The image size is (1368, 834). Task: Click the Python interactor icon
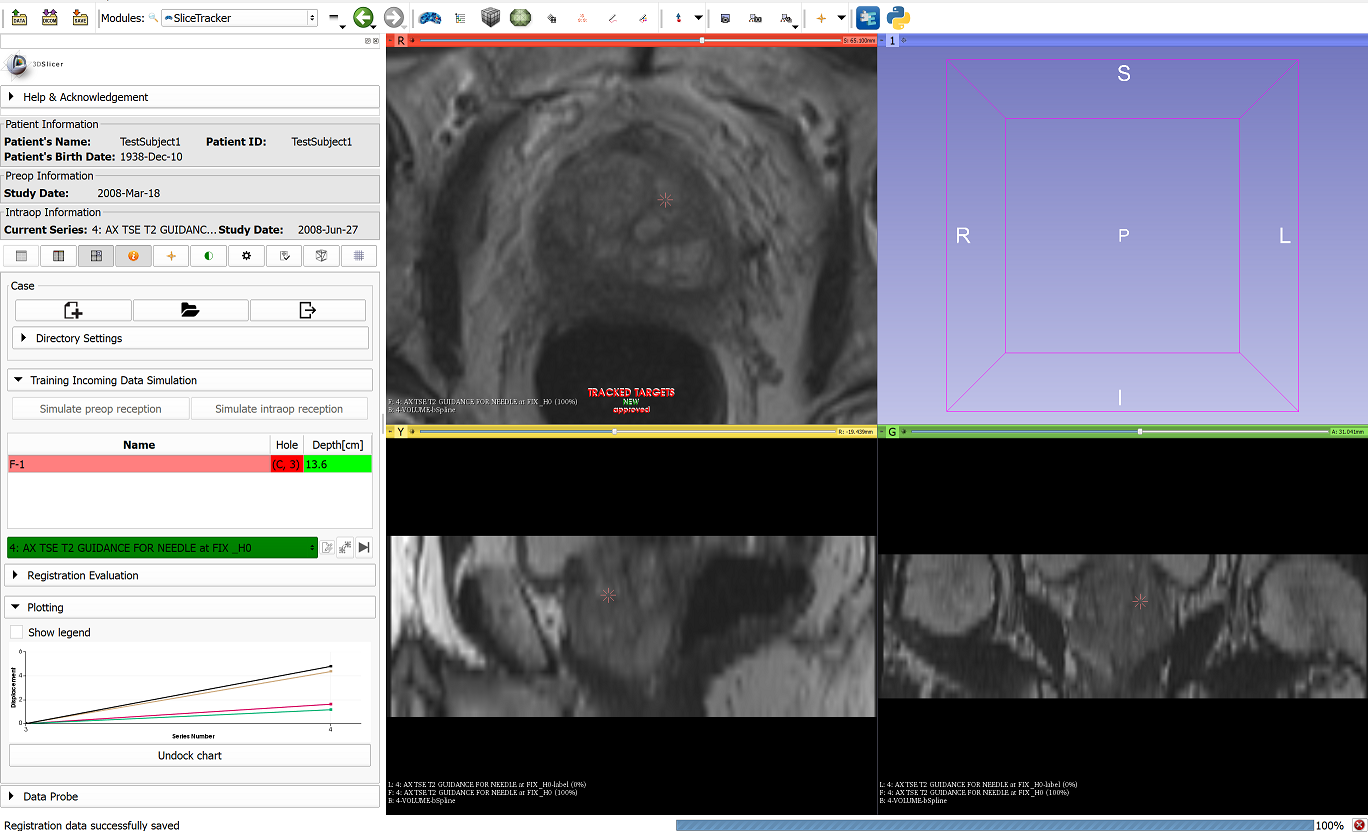click(898, 17)
